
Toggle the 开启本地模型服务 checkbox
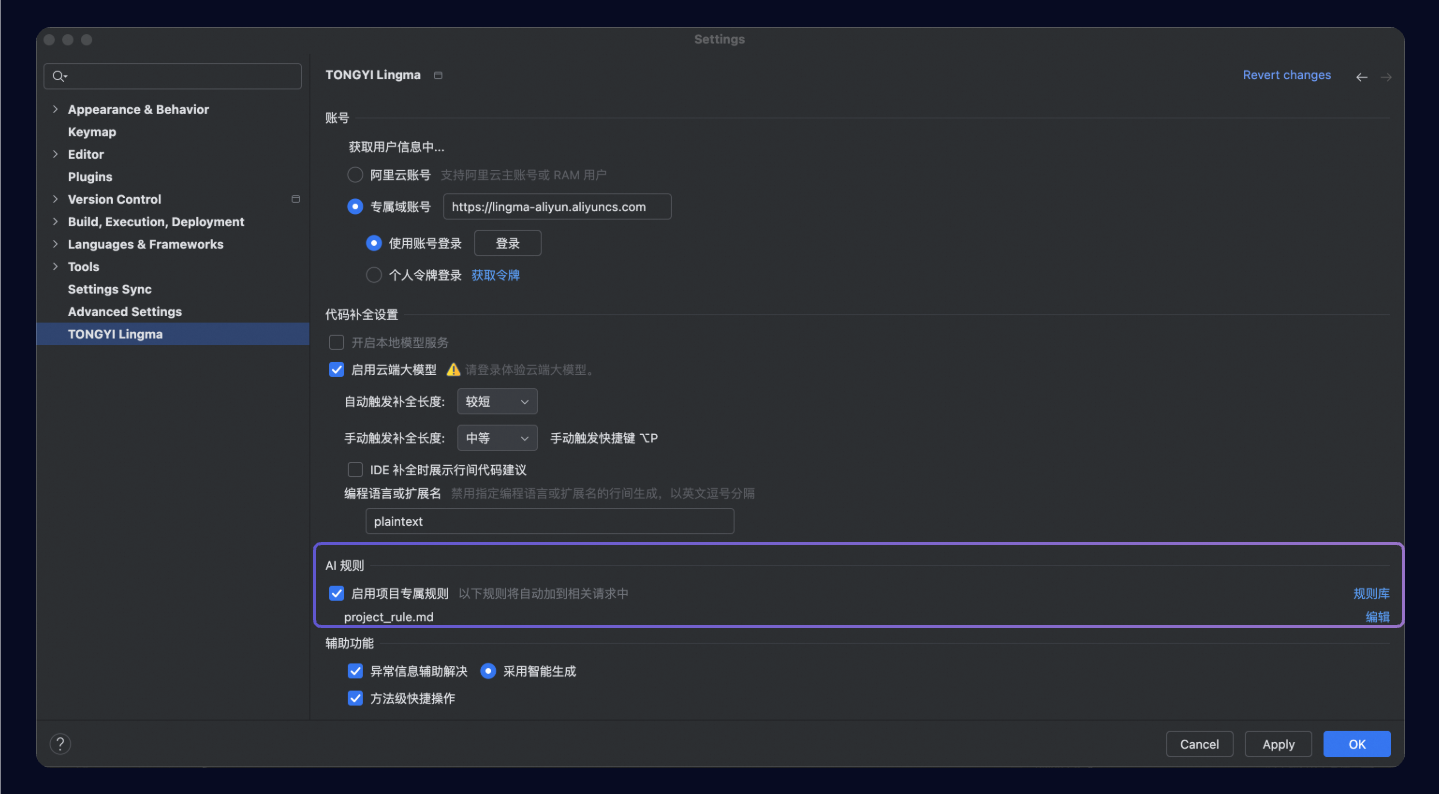tap(337, 342)
